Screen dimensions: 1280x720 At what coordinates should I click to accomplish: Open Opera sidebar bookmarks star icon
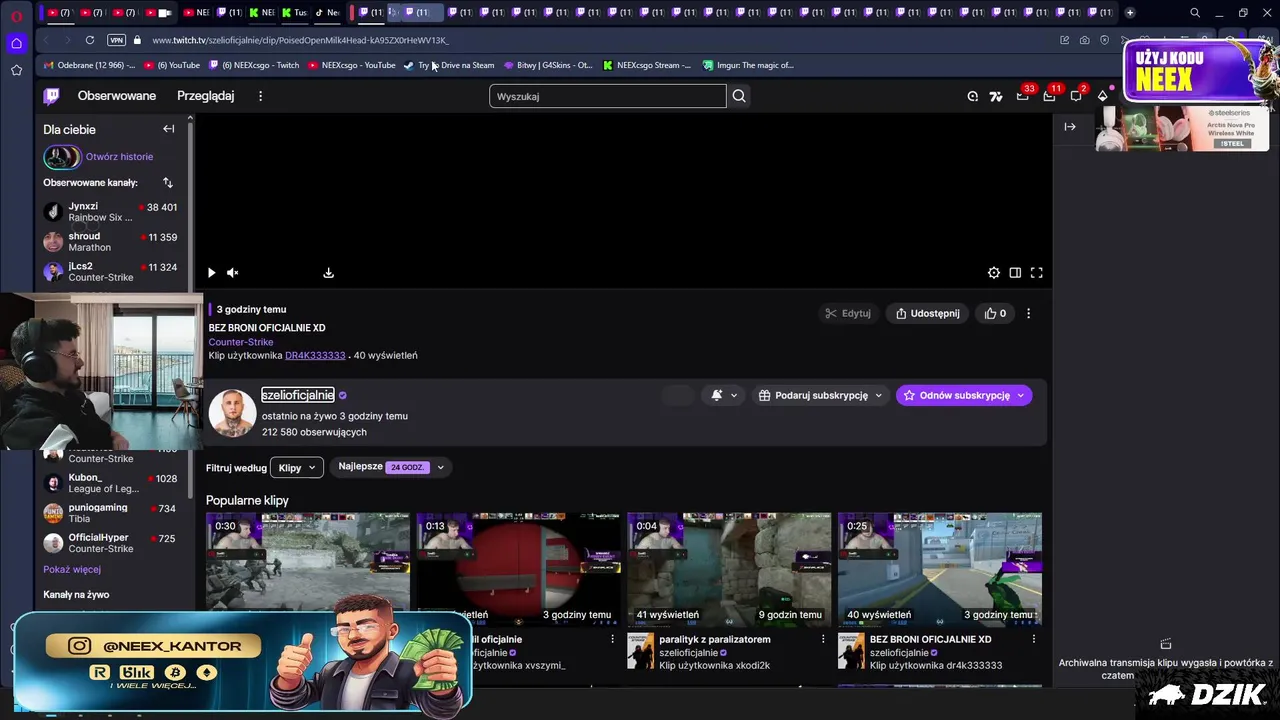tap(16, 70)
